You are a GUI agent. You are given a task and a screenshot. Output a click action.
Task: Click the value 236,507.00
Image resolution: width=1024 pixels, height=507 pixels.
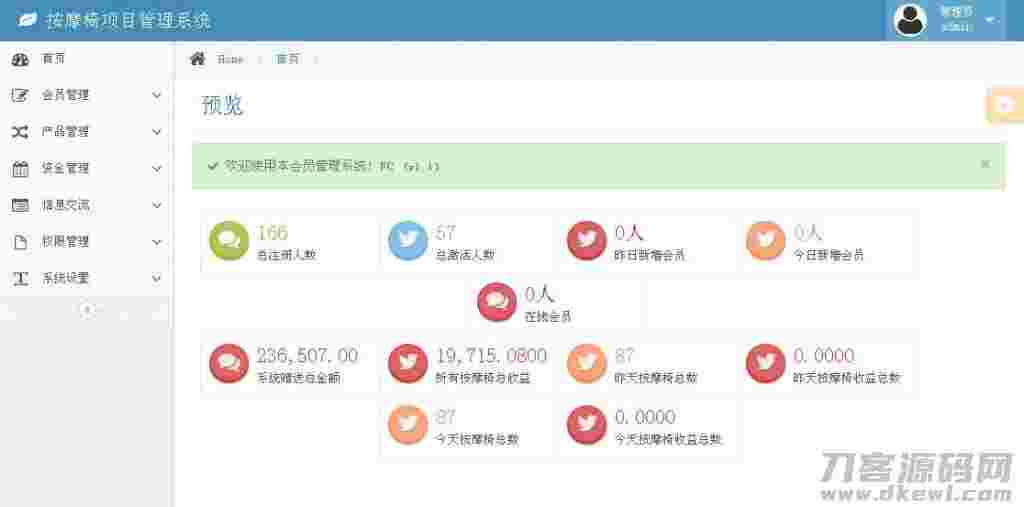tap(308, 355)
